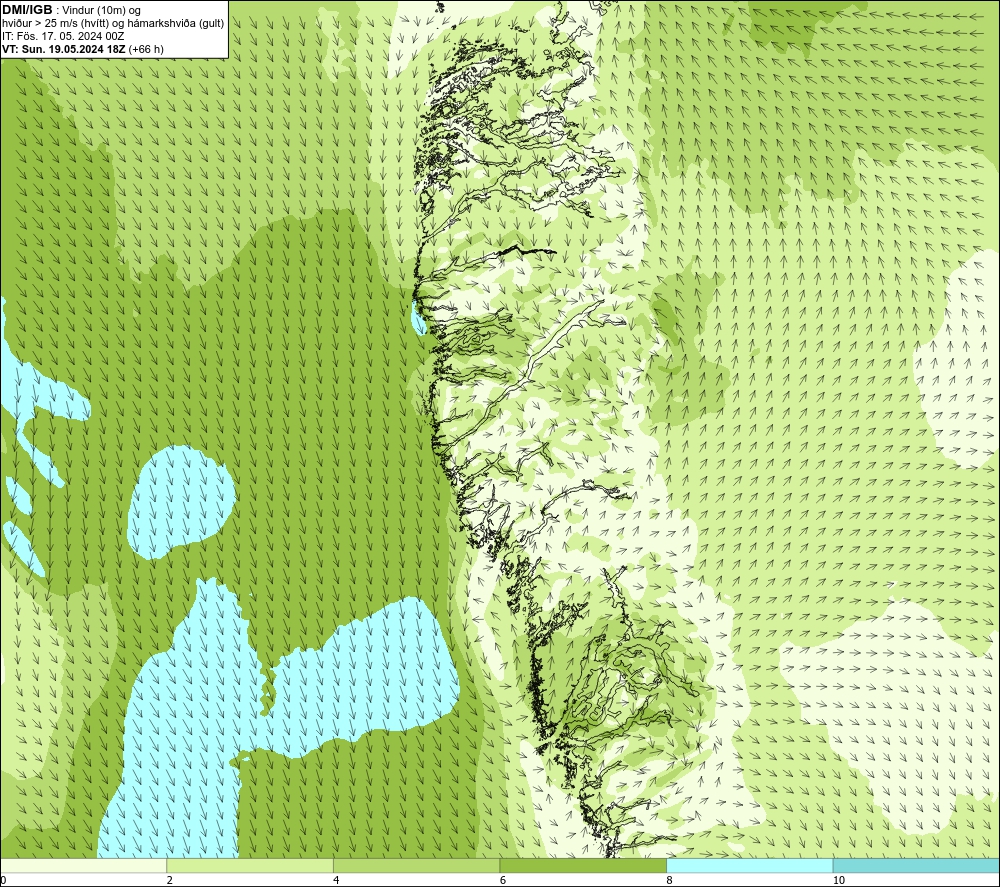Click the 0–2 palest color bar segment

click(x=84, y=866)
